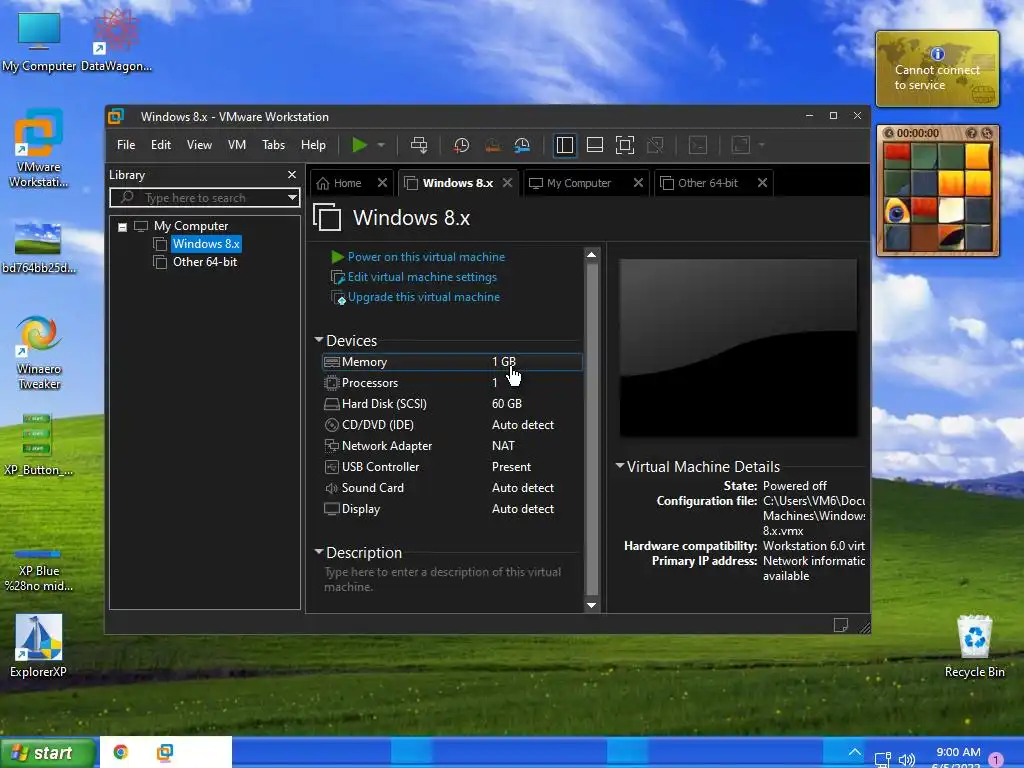Image resolution: width=1024 pixels, height=768 pixels.
Task: Click the Display device row
Action: pyautogui.click(x=452, y=509)
